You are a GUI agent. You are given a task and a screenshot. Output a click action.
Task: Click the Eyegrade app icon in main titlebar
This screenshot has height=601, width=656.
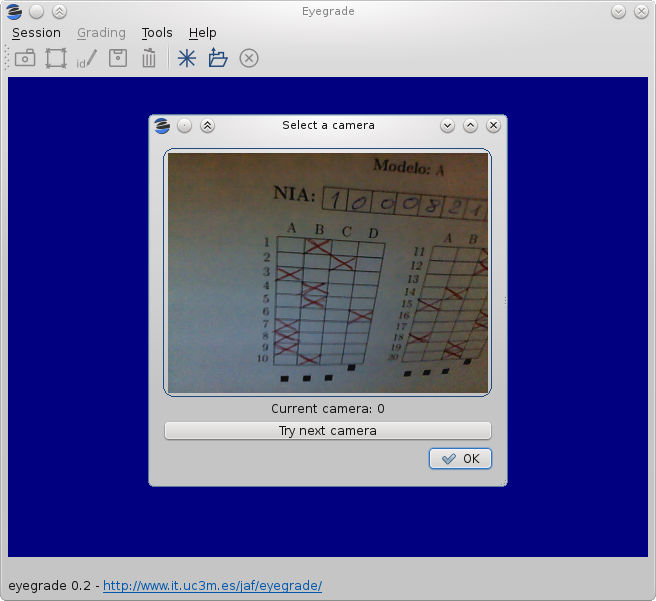coord(14,12)
